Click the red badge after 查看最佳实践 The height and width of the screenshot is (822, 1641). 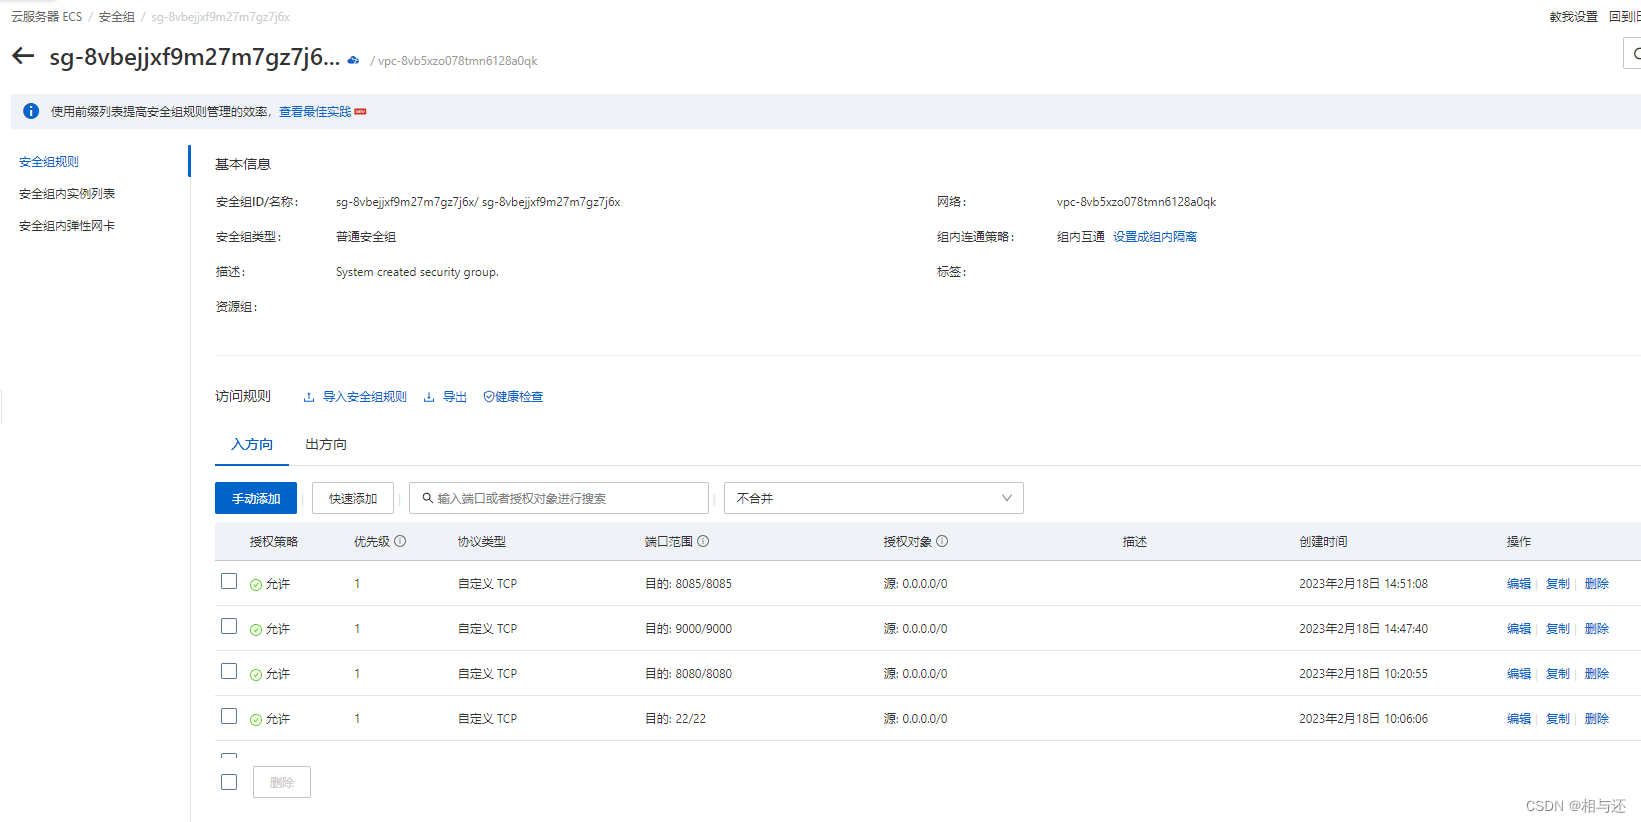[x=361, y=112]
